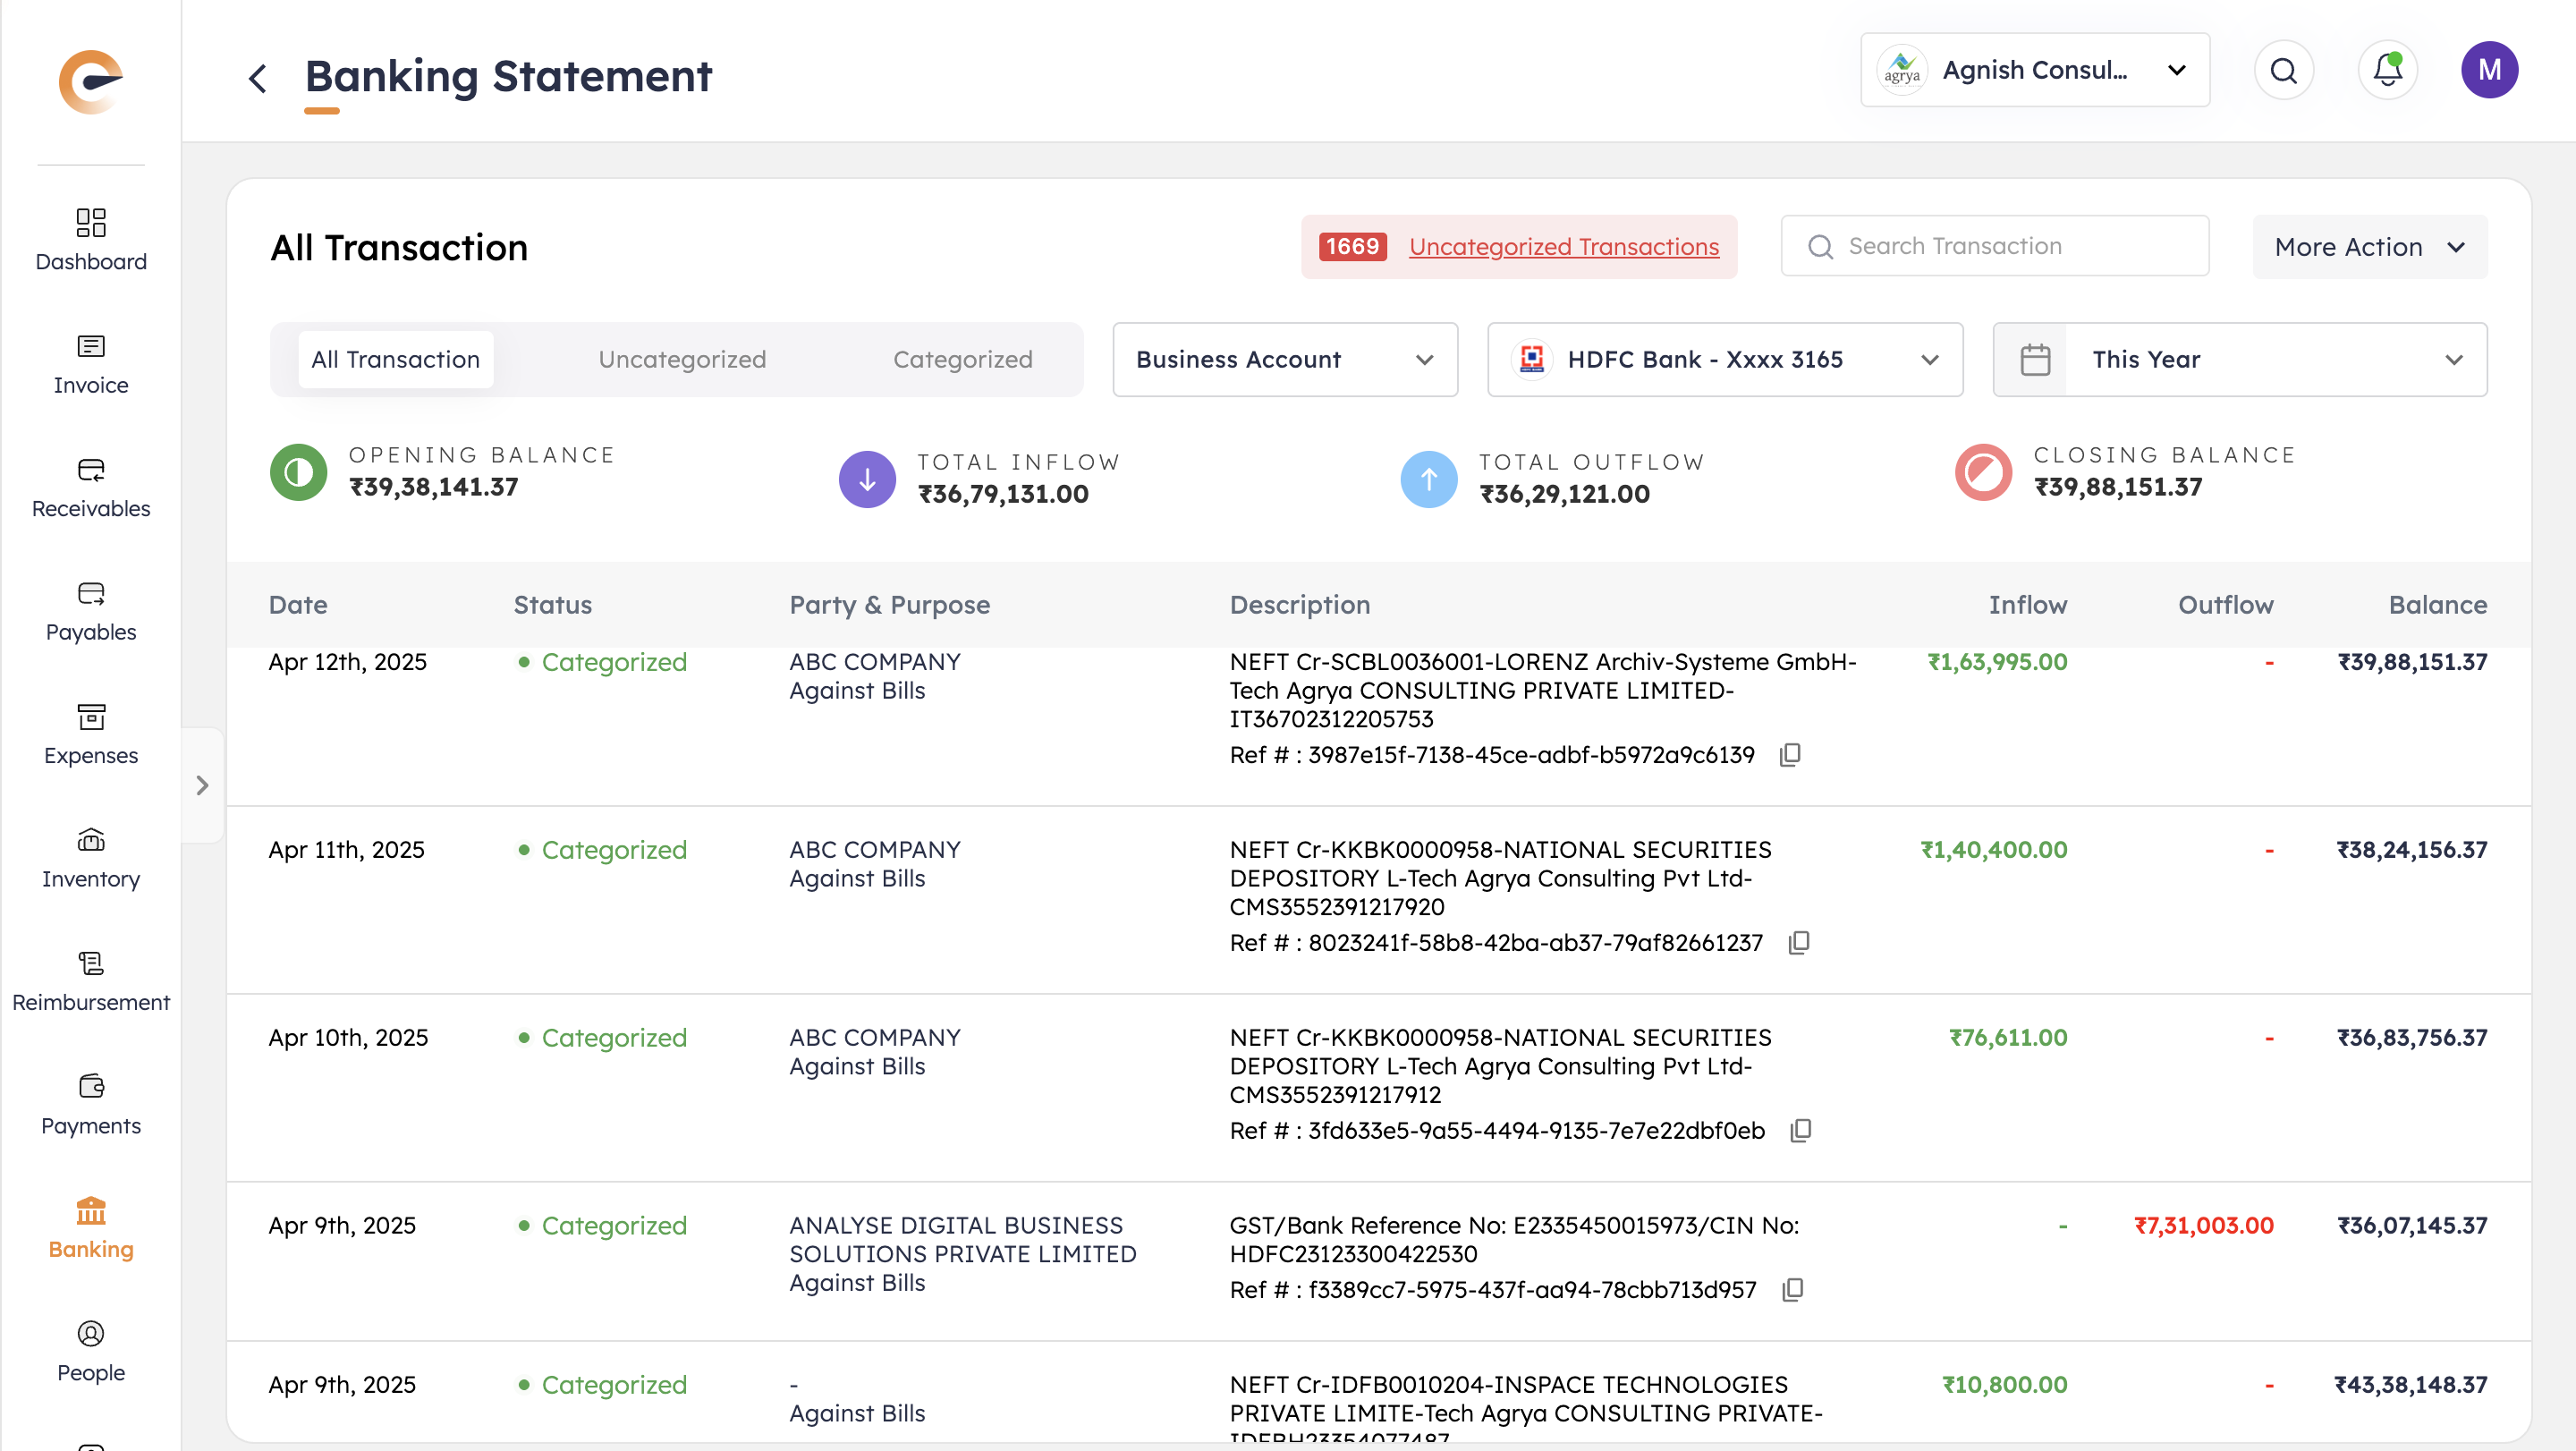Copy reference number of Apr 9th GST transaction
This screenshot has height=1451, width=2576.
[x=1793, y=1290]
